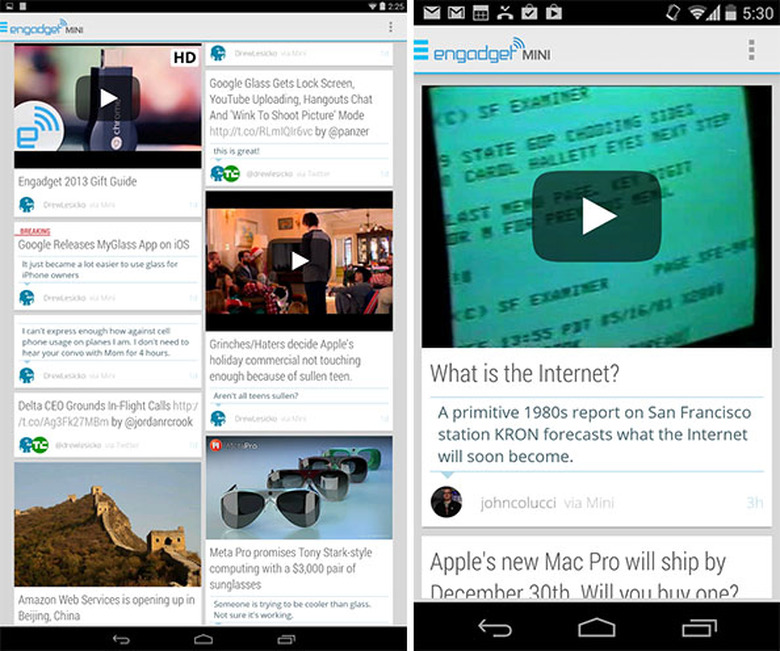
Task: Open overflow menu on left tablet screen
Action: click(x=390, y=27)
